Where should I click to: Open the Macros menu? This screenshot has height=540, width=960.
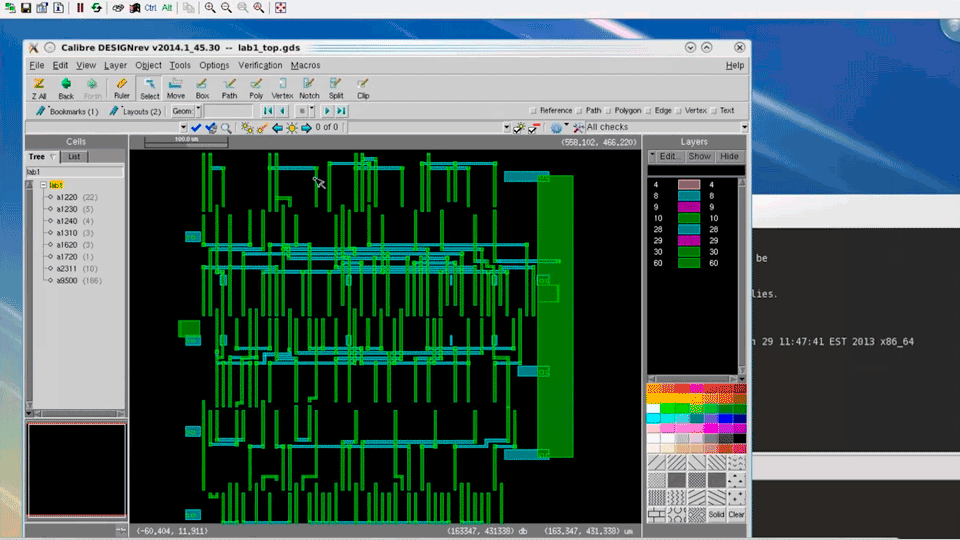pyautogui.click(x=306, y=65)
